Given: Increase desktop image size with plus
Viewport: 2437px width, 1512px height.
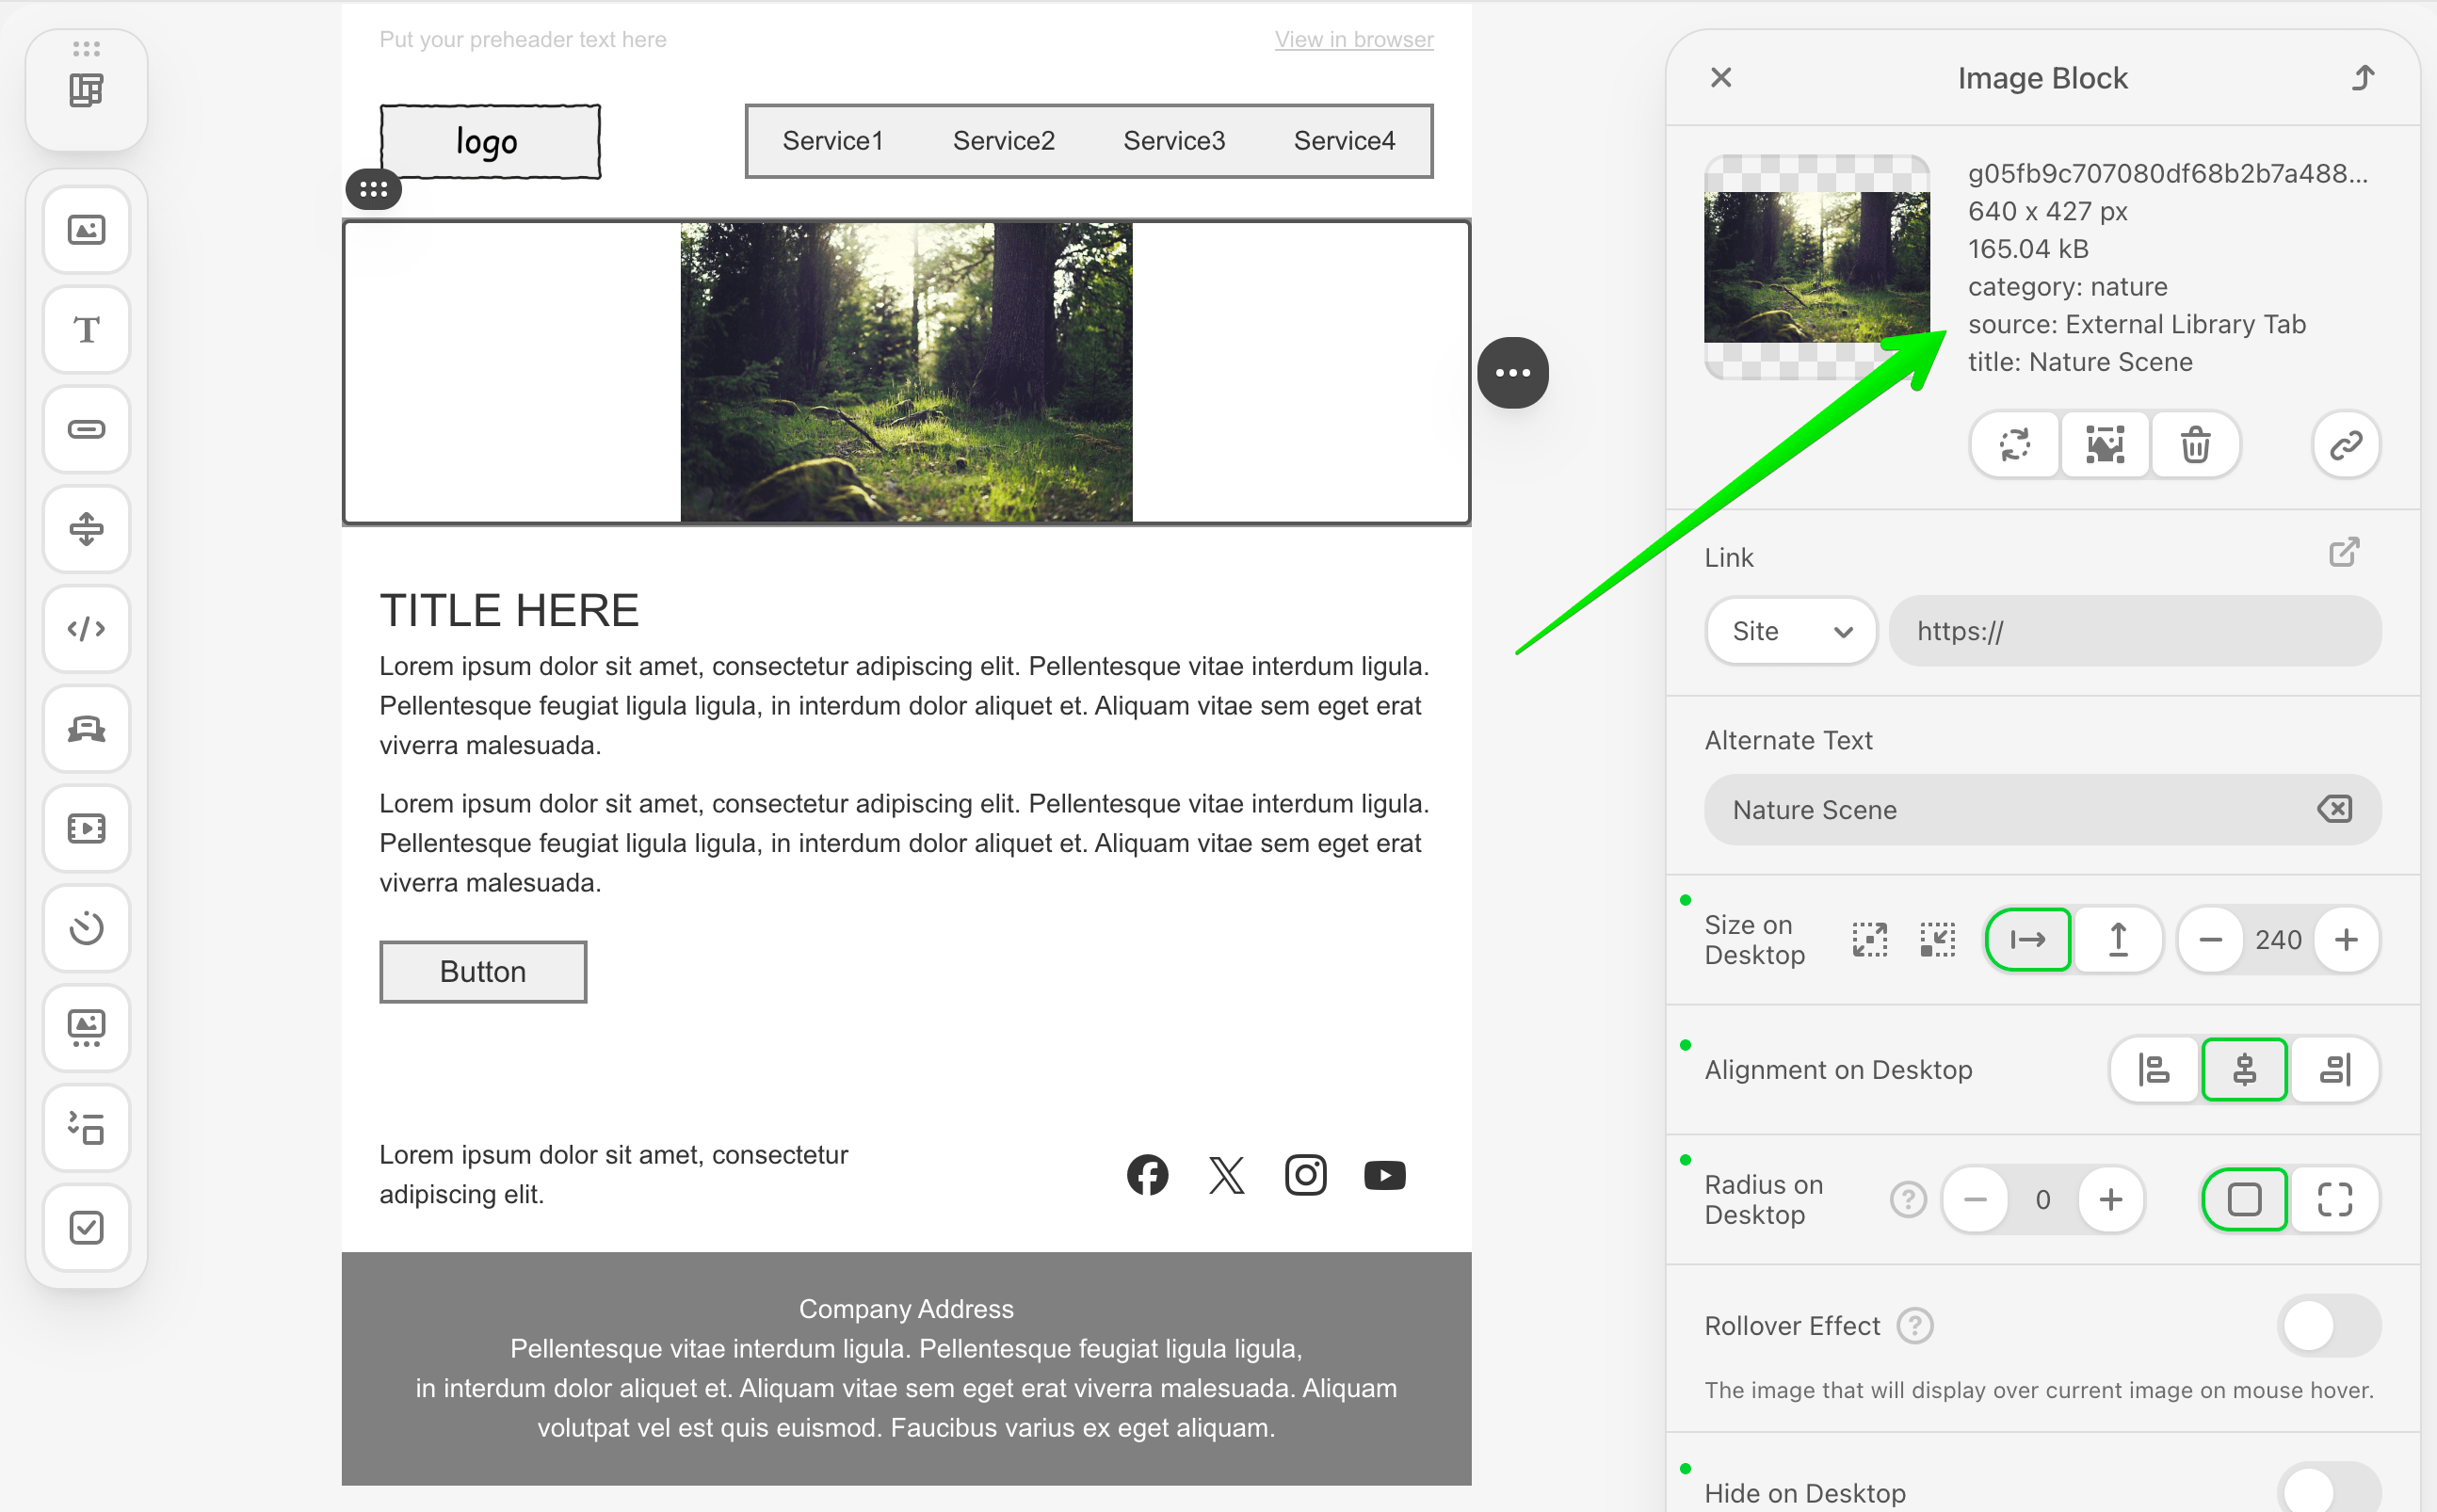Looking at the screenshot, I should [2346, 940].
